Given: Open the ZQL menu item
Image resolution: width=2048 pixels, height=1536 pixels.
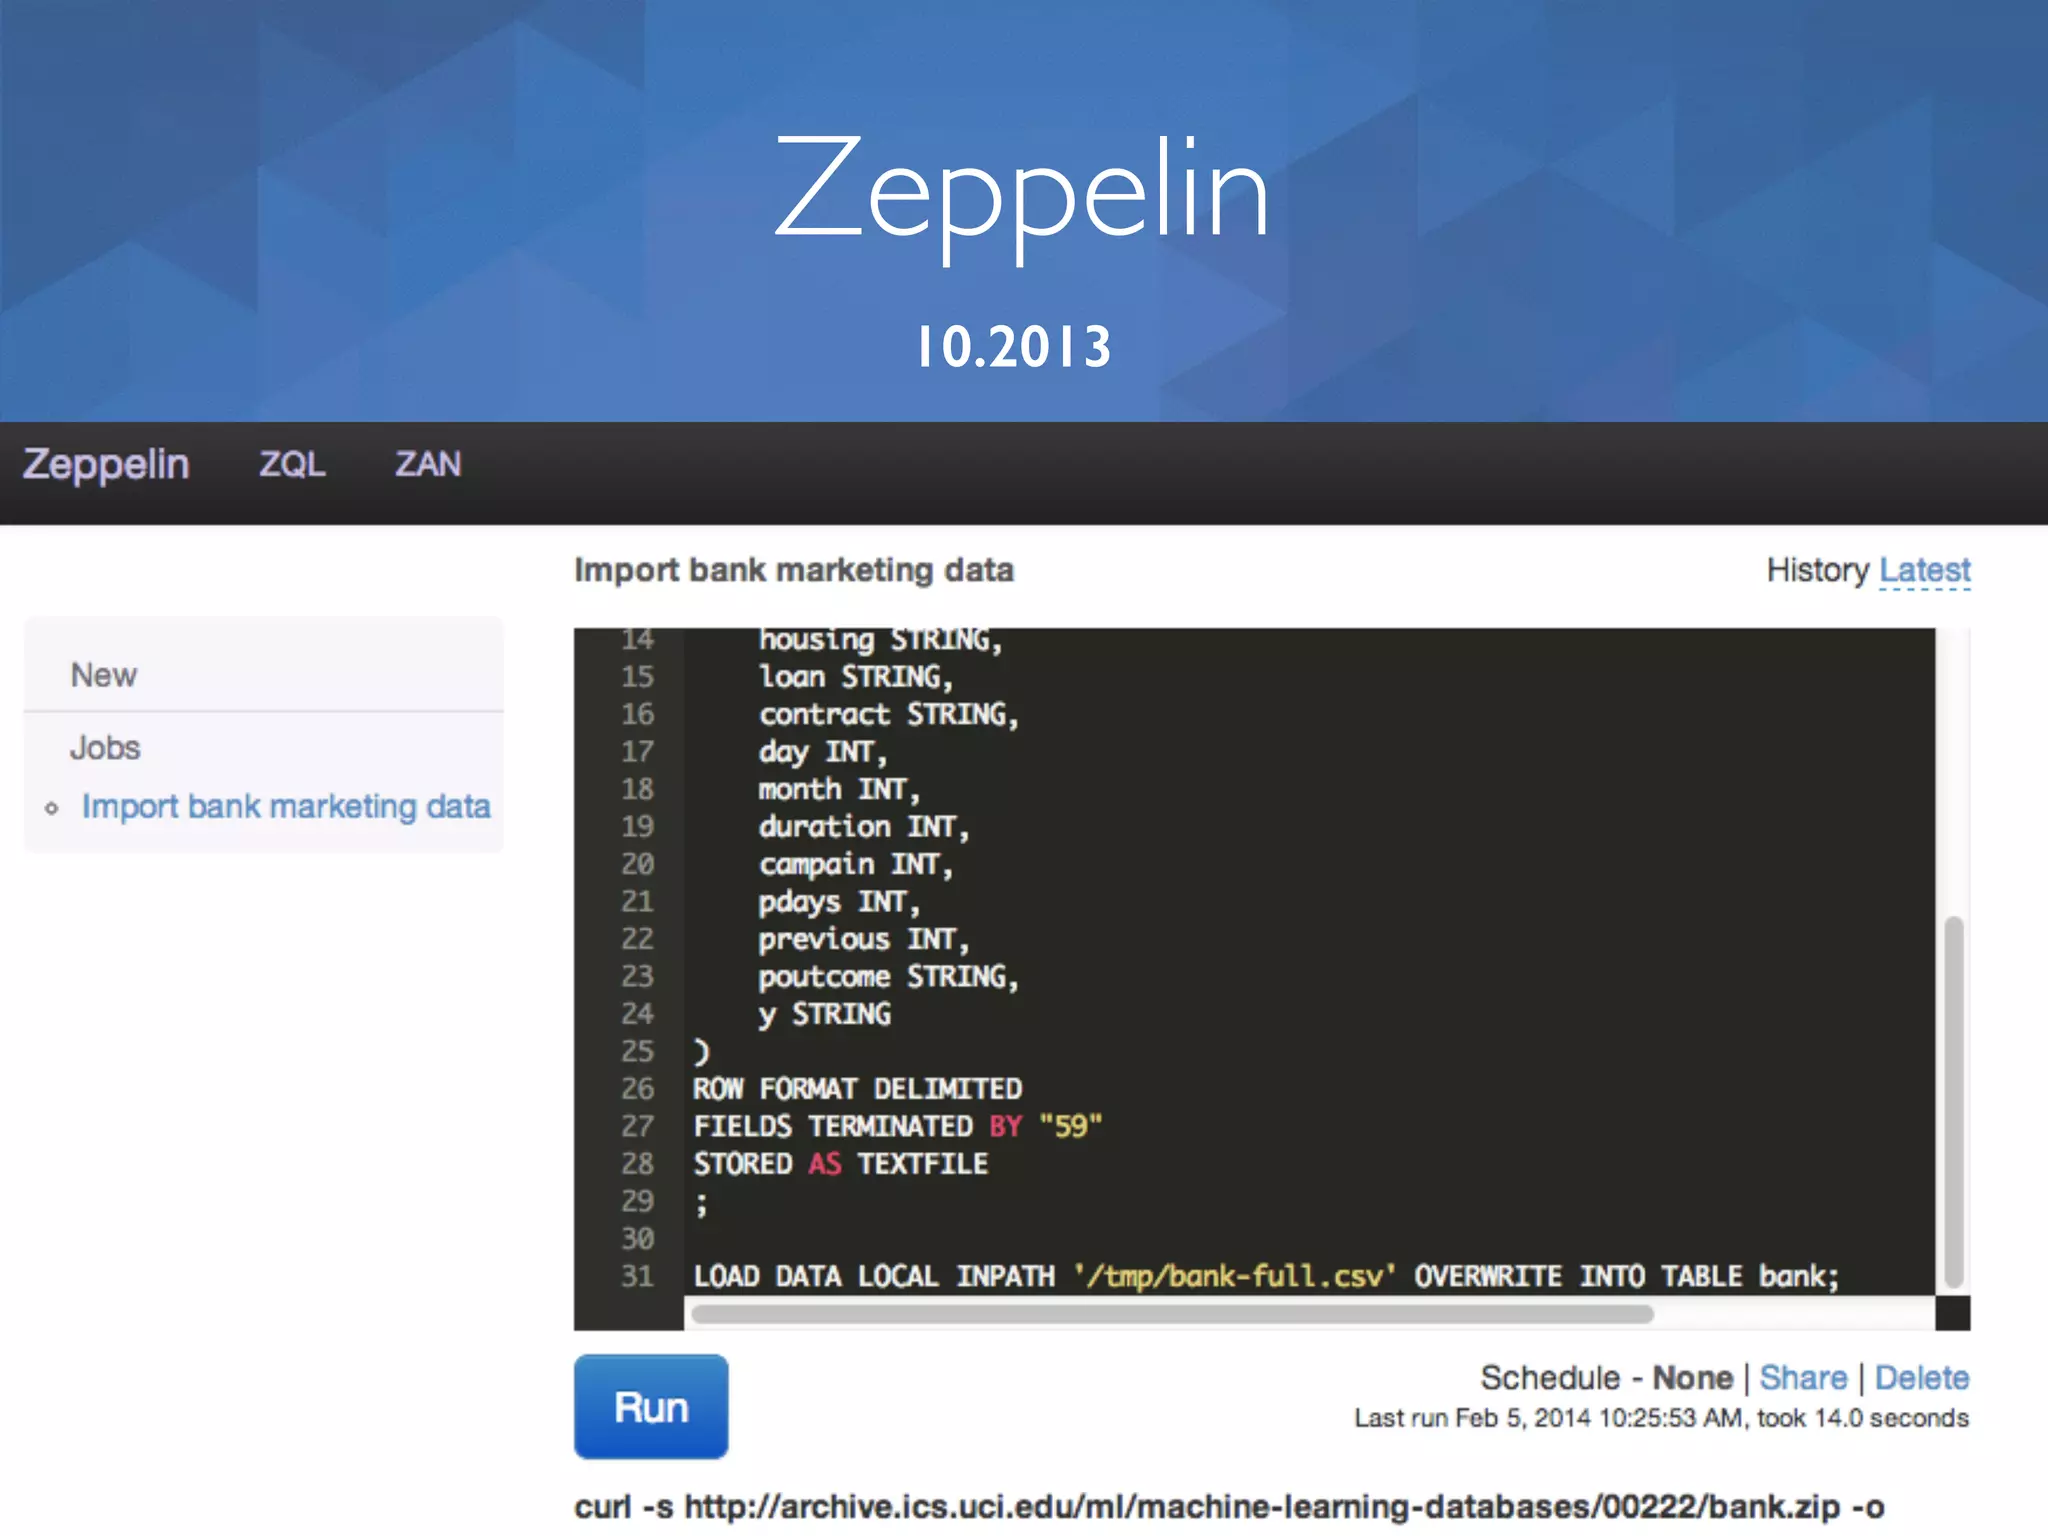Looking at the screenshot, I should coord(292,464).
